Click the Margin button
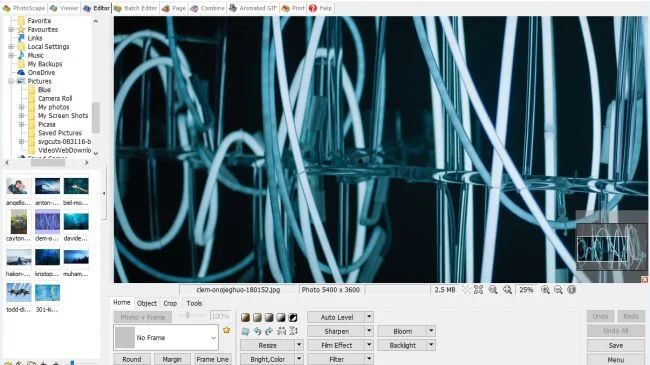The width and height of the screenshot is (650, 365). pyautogui.click(x=172, y=359)
